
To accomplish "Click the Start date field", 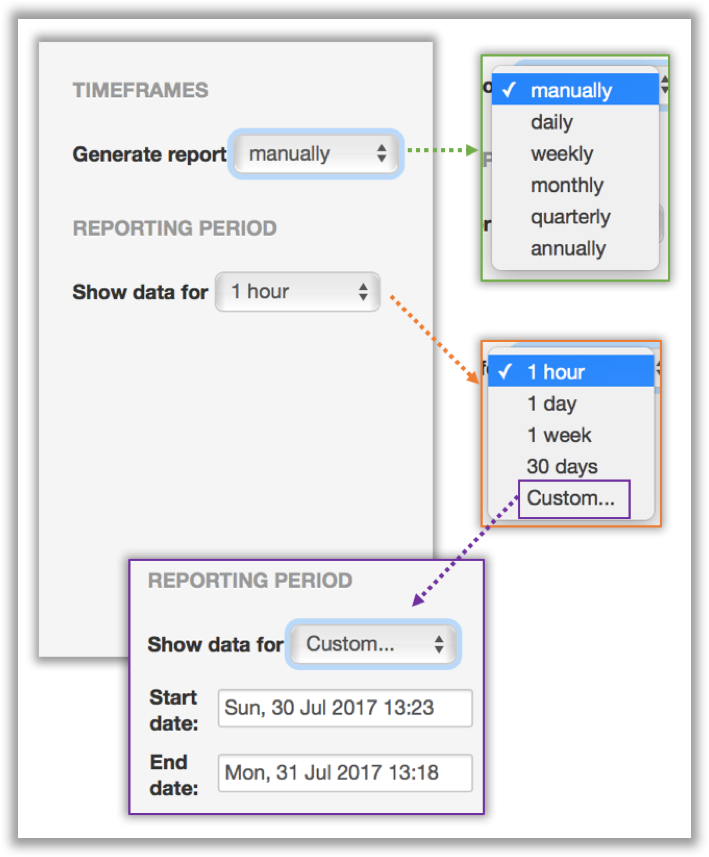I will (x=344, y=708).
